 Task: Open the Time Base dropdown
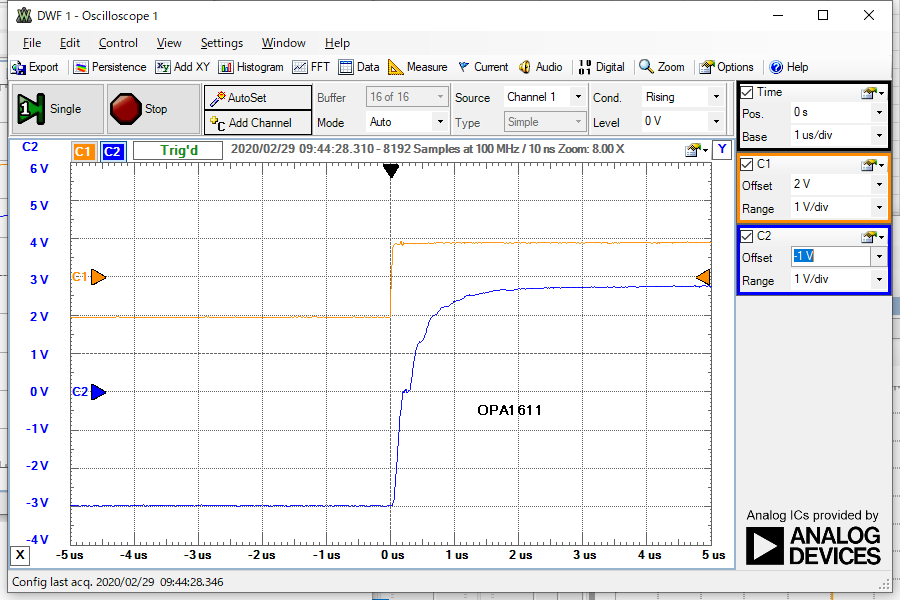point(879,136)
